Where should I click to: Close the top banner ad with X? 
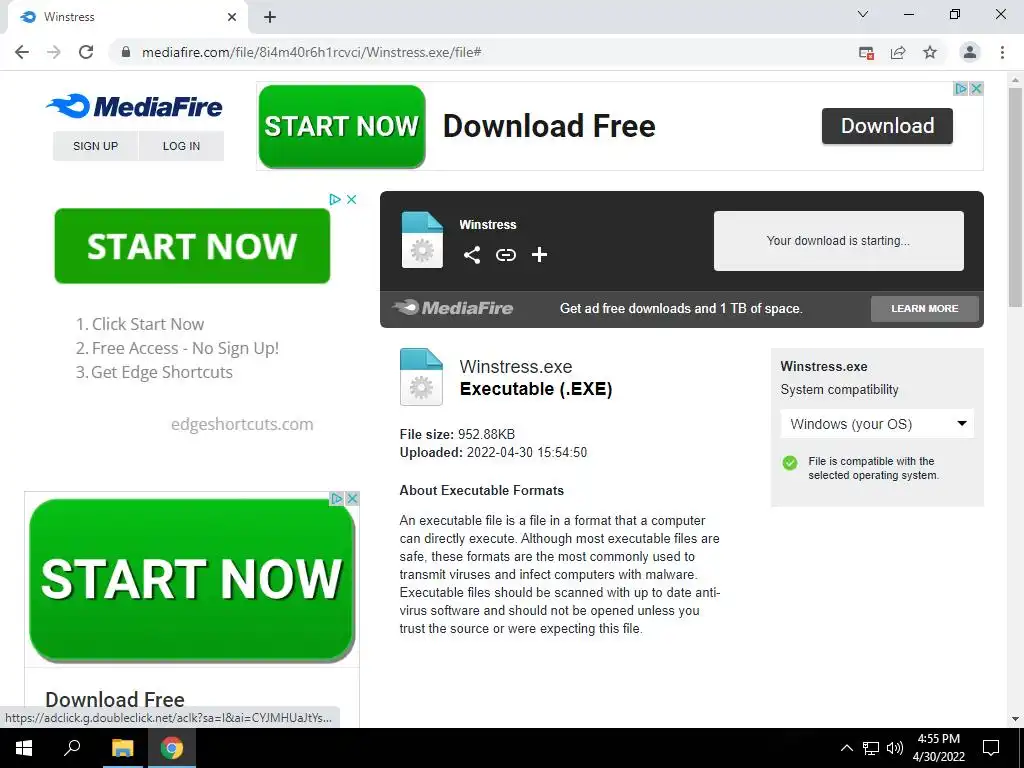click(976, 88)
